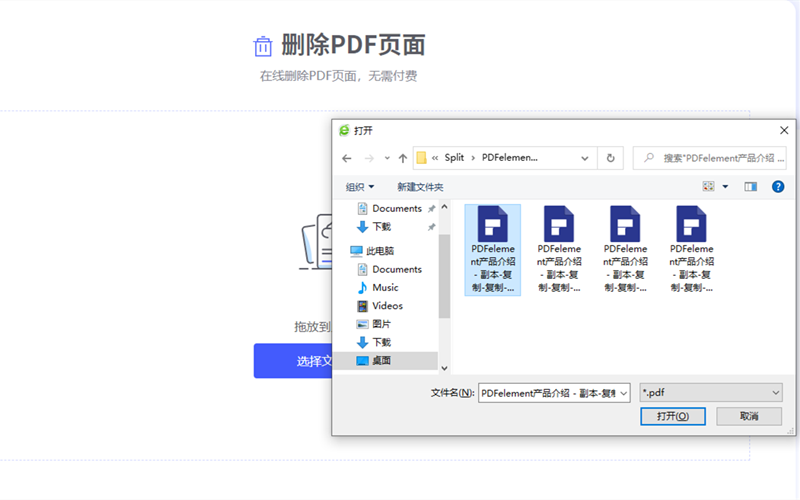The image size is (800, 500).
Task: Go up one folder level with the up arrow
Action: coord(402,158)
